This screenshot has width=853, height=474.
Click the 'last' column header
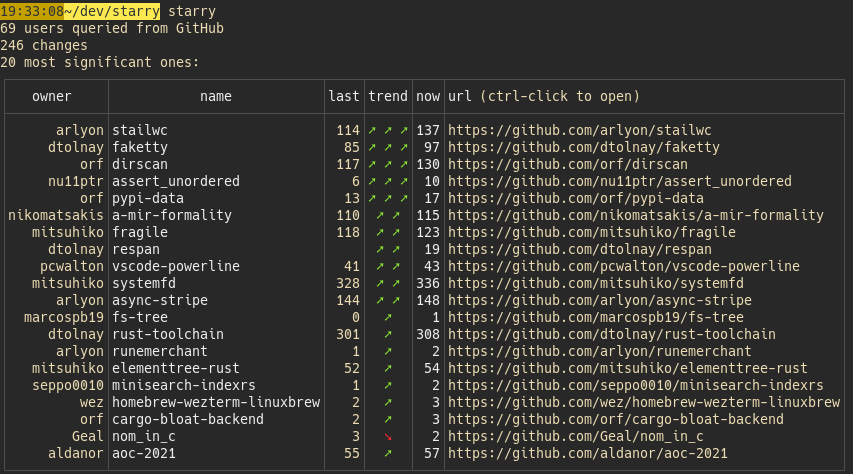(x=344, y=96)
